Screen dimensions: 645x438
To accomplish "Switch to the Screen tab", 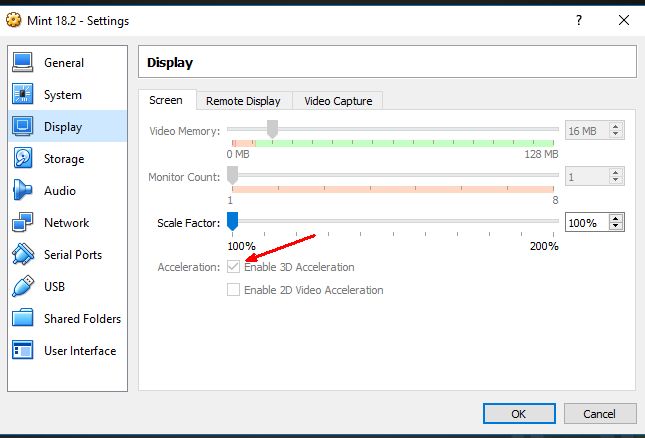I will click(166, 100).
